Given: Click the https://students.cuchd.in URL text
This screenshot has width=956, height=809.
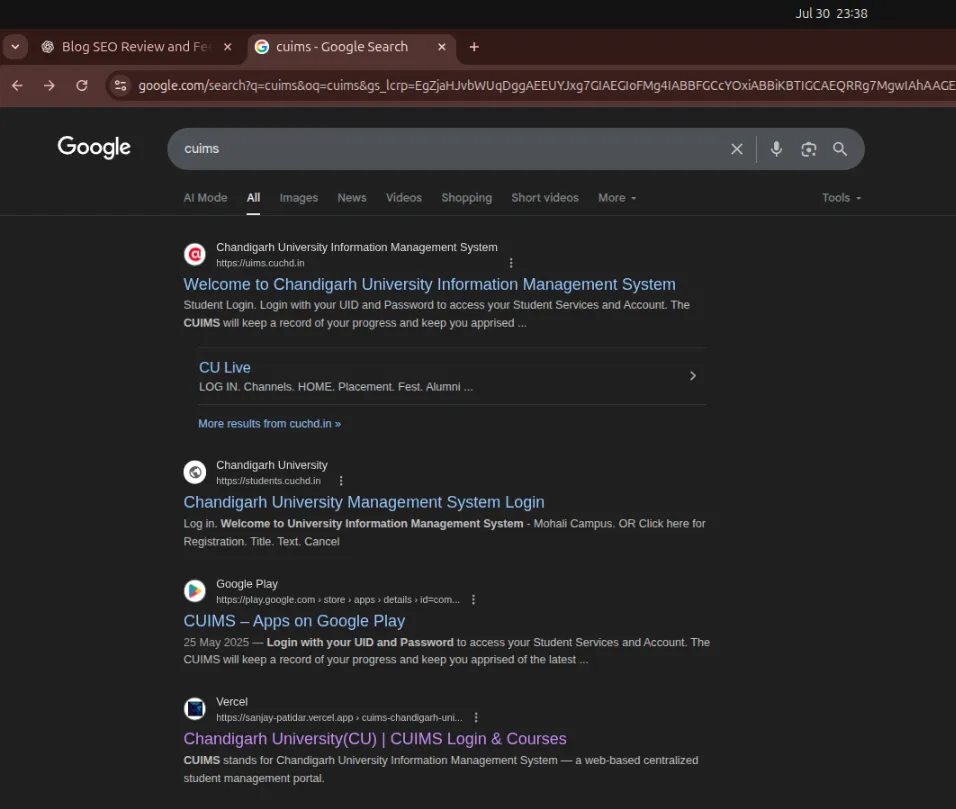Looking at the screenshot, I should tap(268, 480).
